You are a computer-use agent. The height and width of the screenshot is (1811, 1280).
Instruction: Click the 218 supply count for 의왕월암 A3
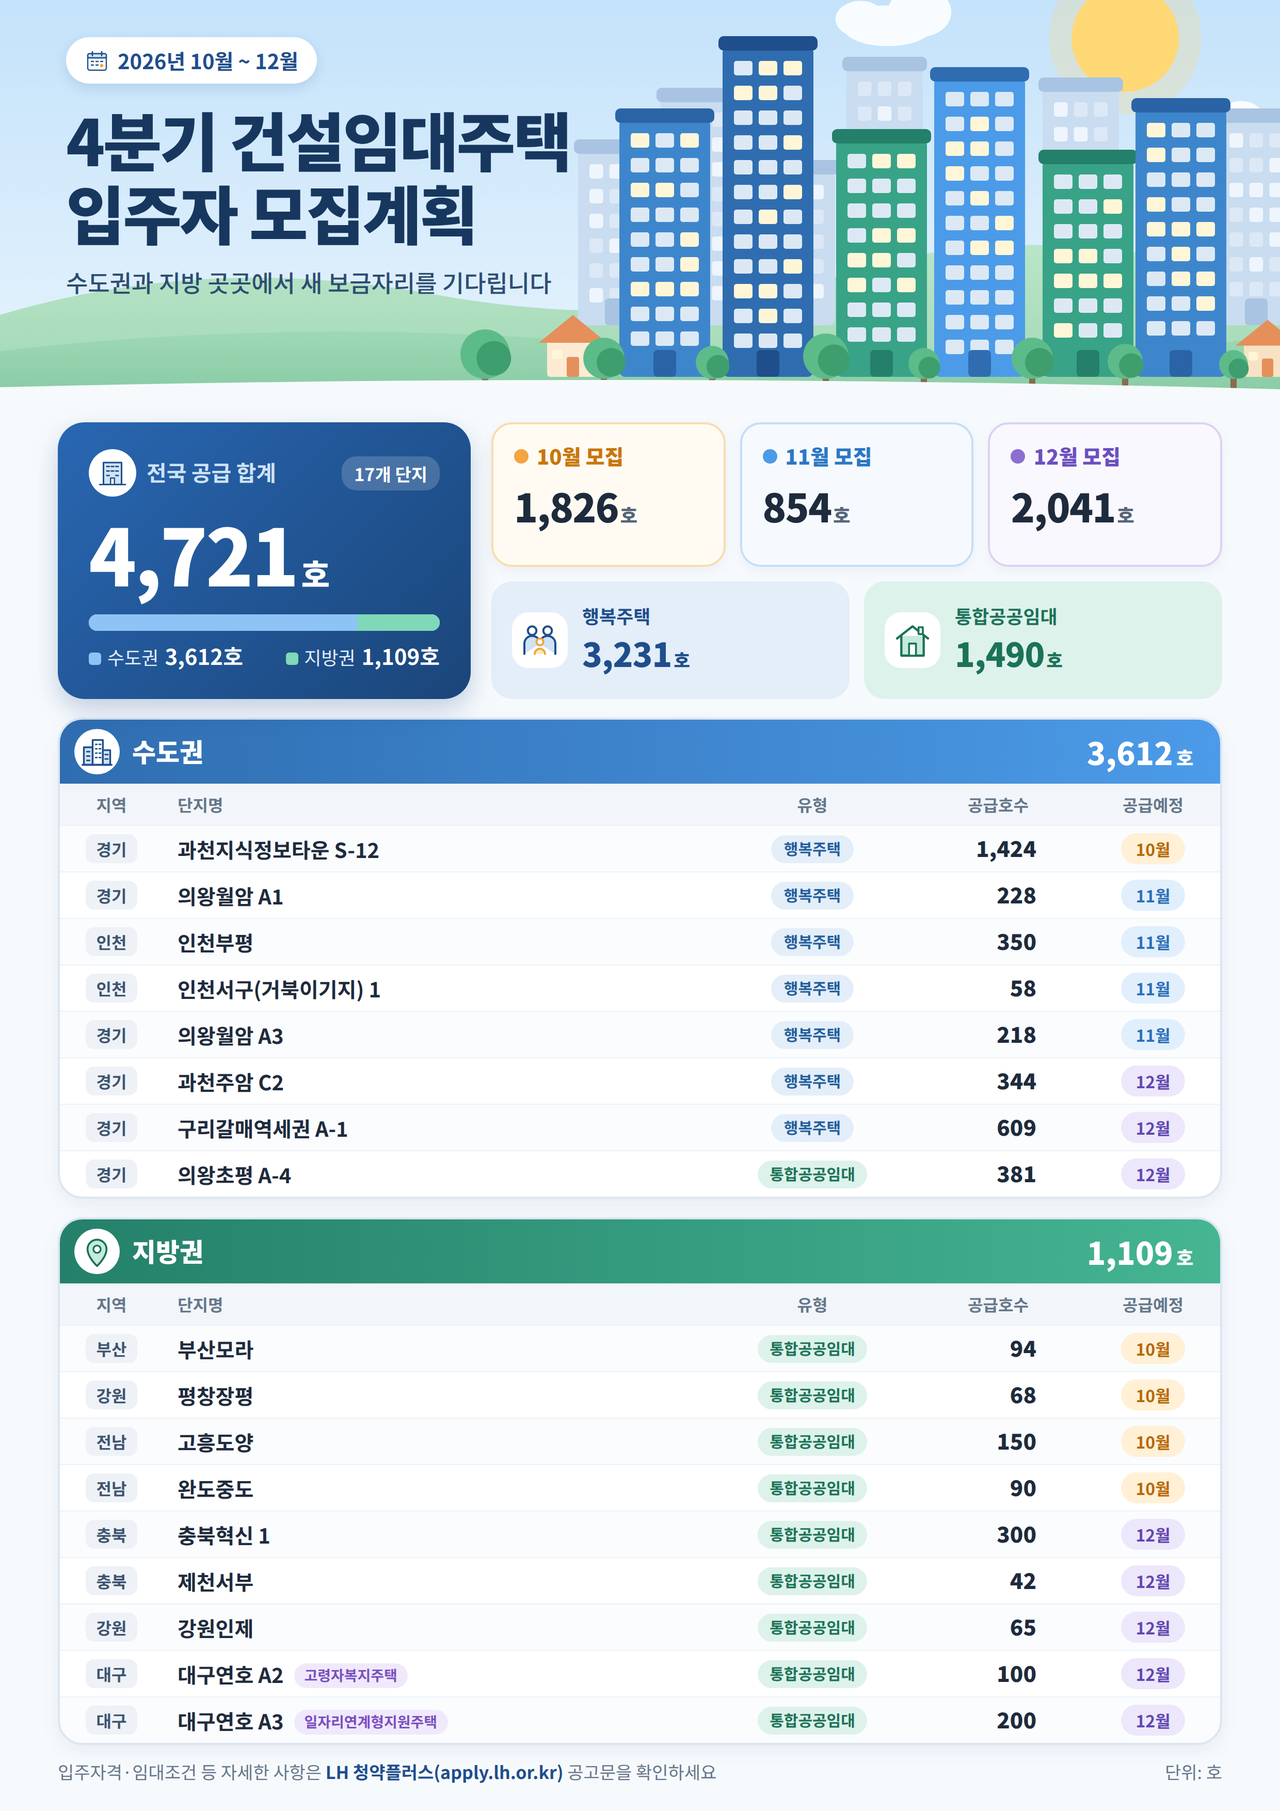pos(1016,1035)
